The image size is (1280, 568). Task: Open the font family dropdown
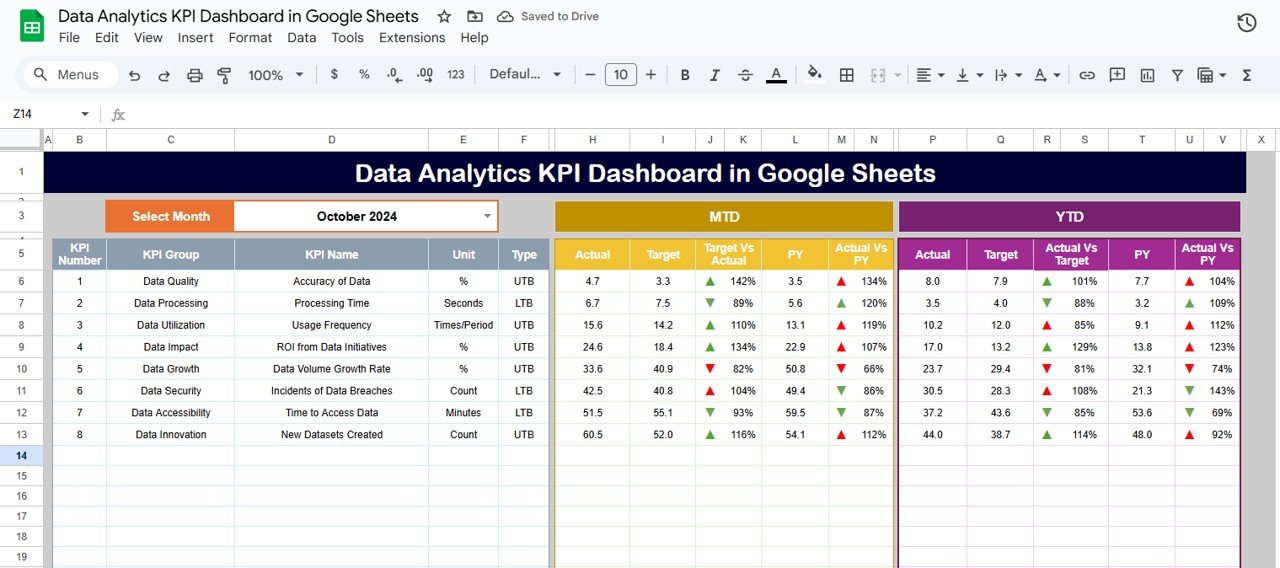coord(525,75)
